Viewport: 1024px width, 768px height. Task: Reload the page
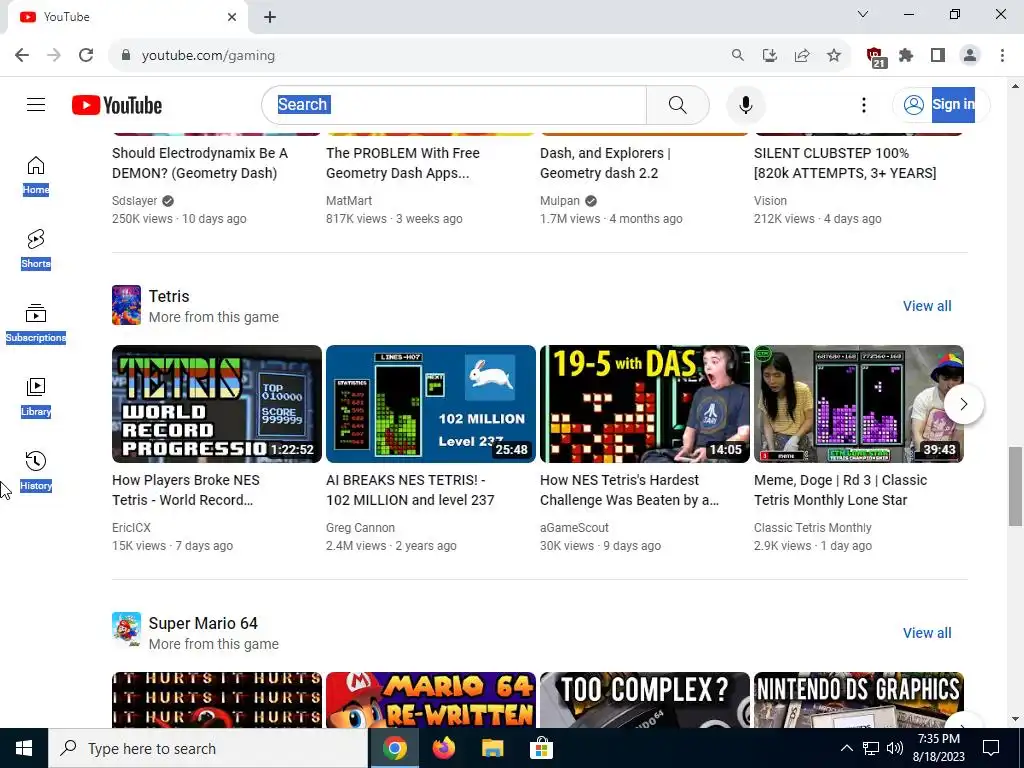pos(86,55)
